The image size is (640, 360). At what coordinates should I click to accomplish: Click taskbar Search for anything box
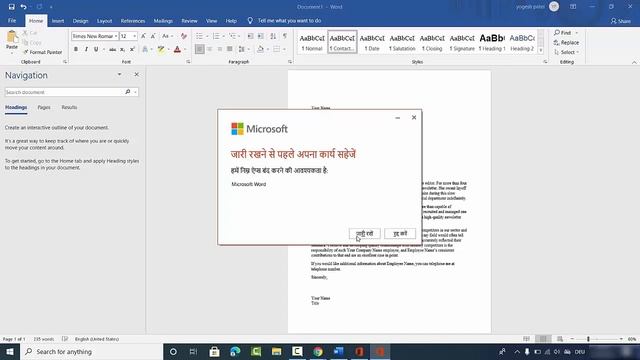pos(91,351)
